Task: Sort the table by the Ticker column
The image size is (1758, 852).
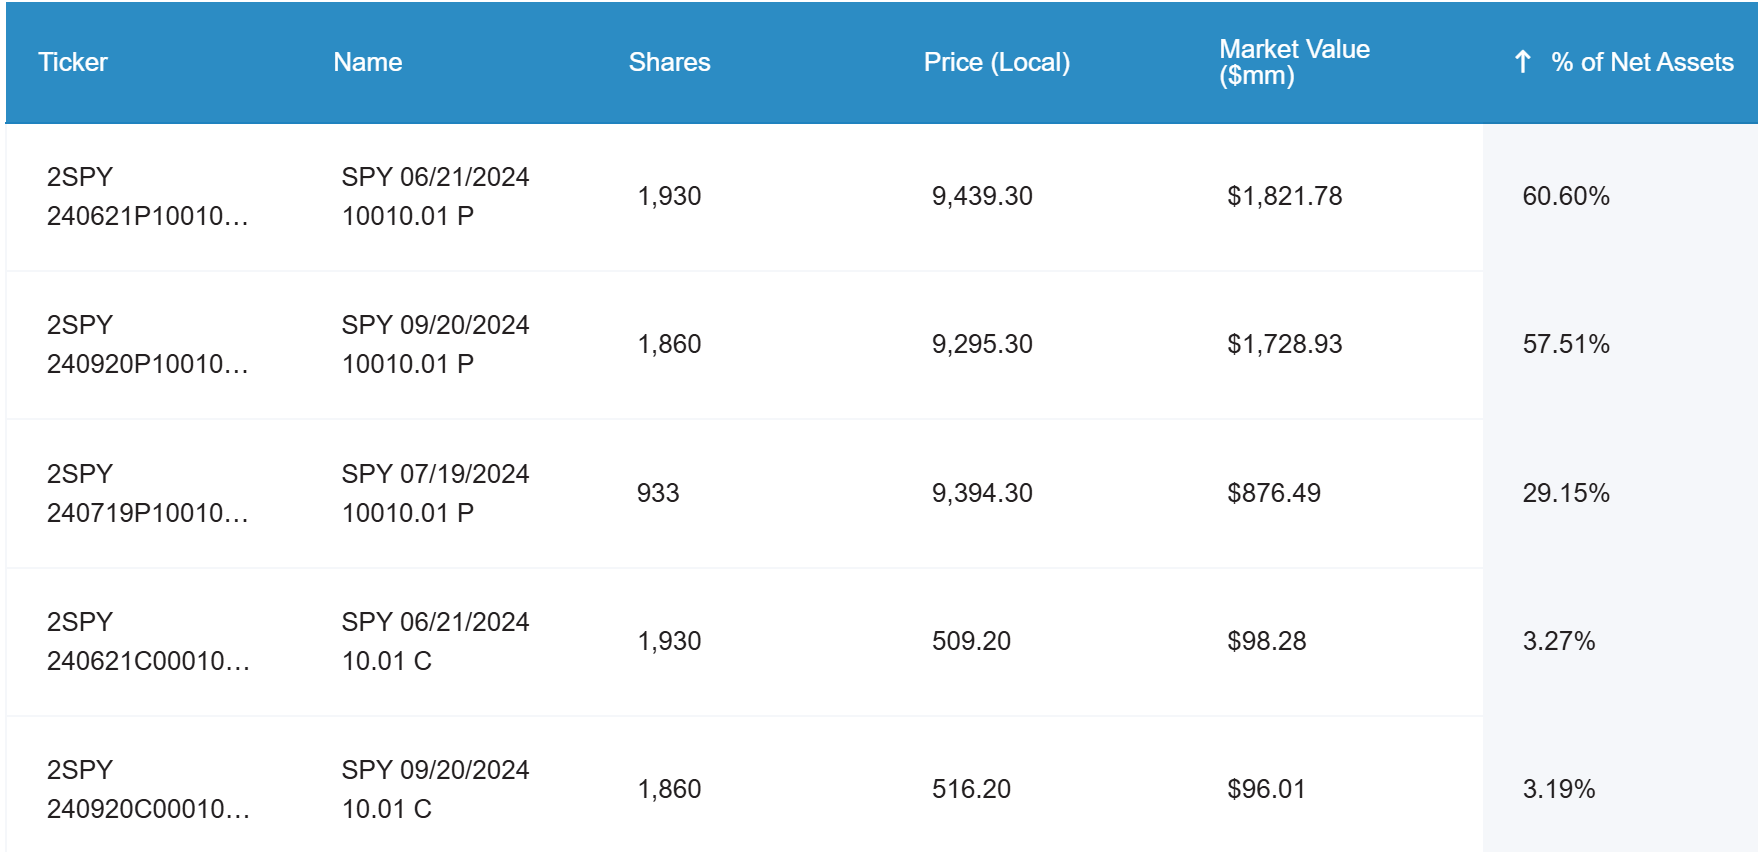Action: click(x=74, y=62)
